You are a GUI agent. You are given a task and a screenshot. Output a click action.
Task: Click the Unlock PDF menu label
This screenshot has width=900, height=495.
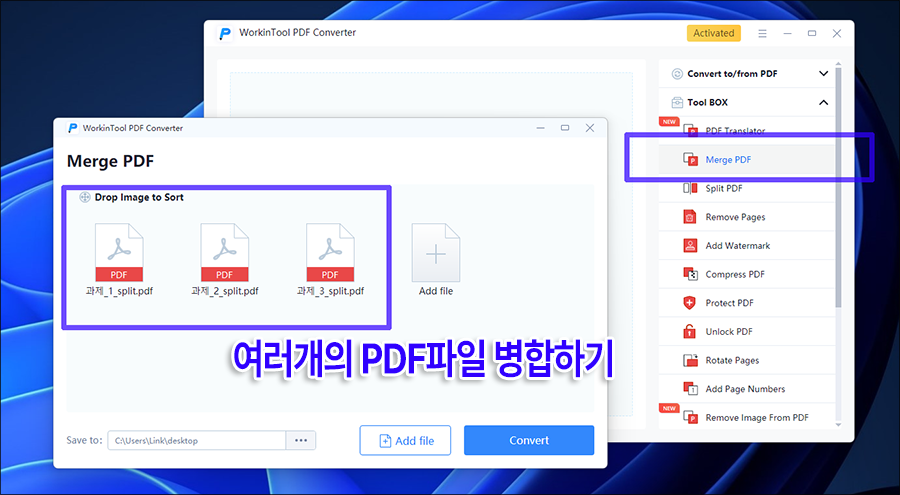pyautogui.click(x=729, y=332)
